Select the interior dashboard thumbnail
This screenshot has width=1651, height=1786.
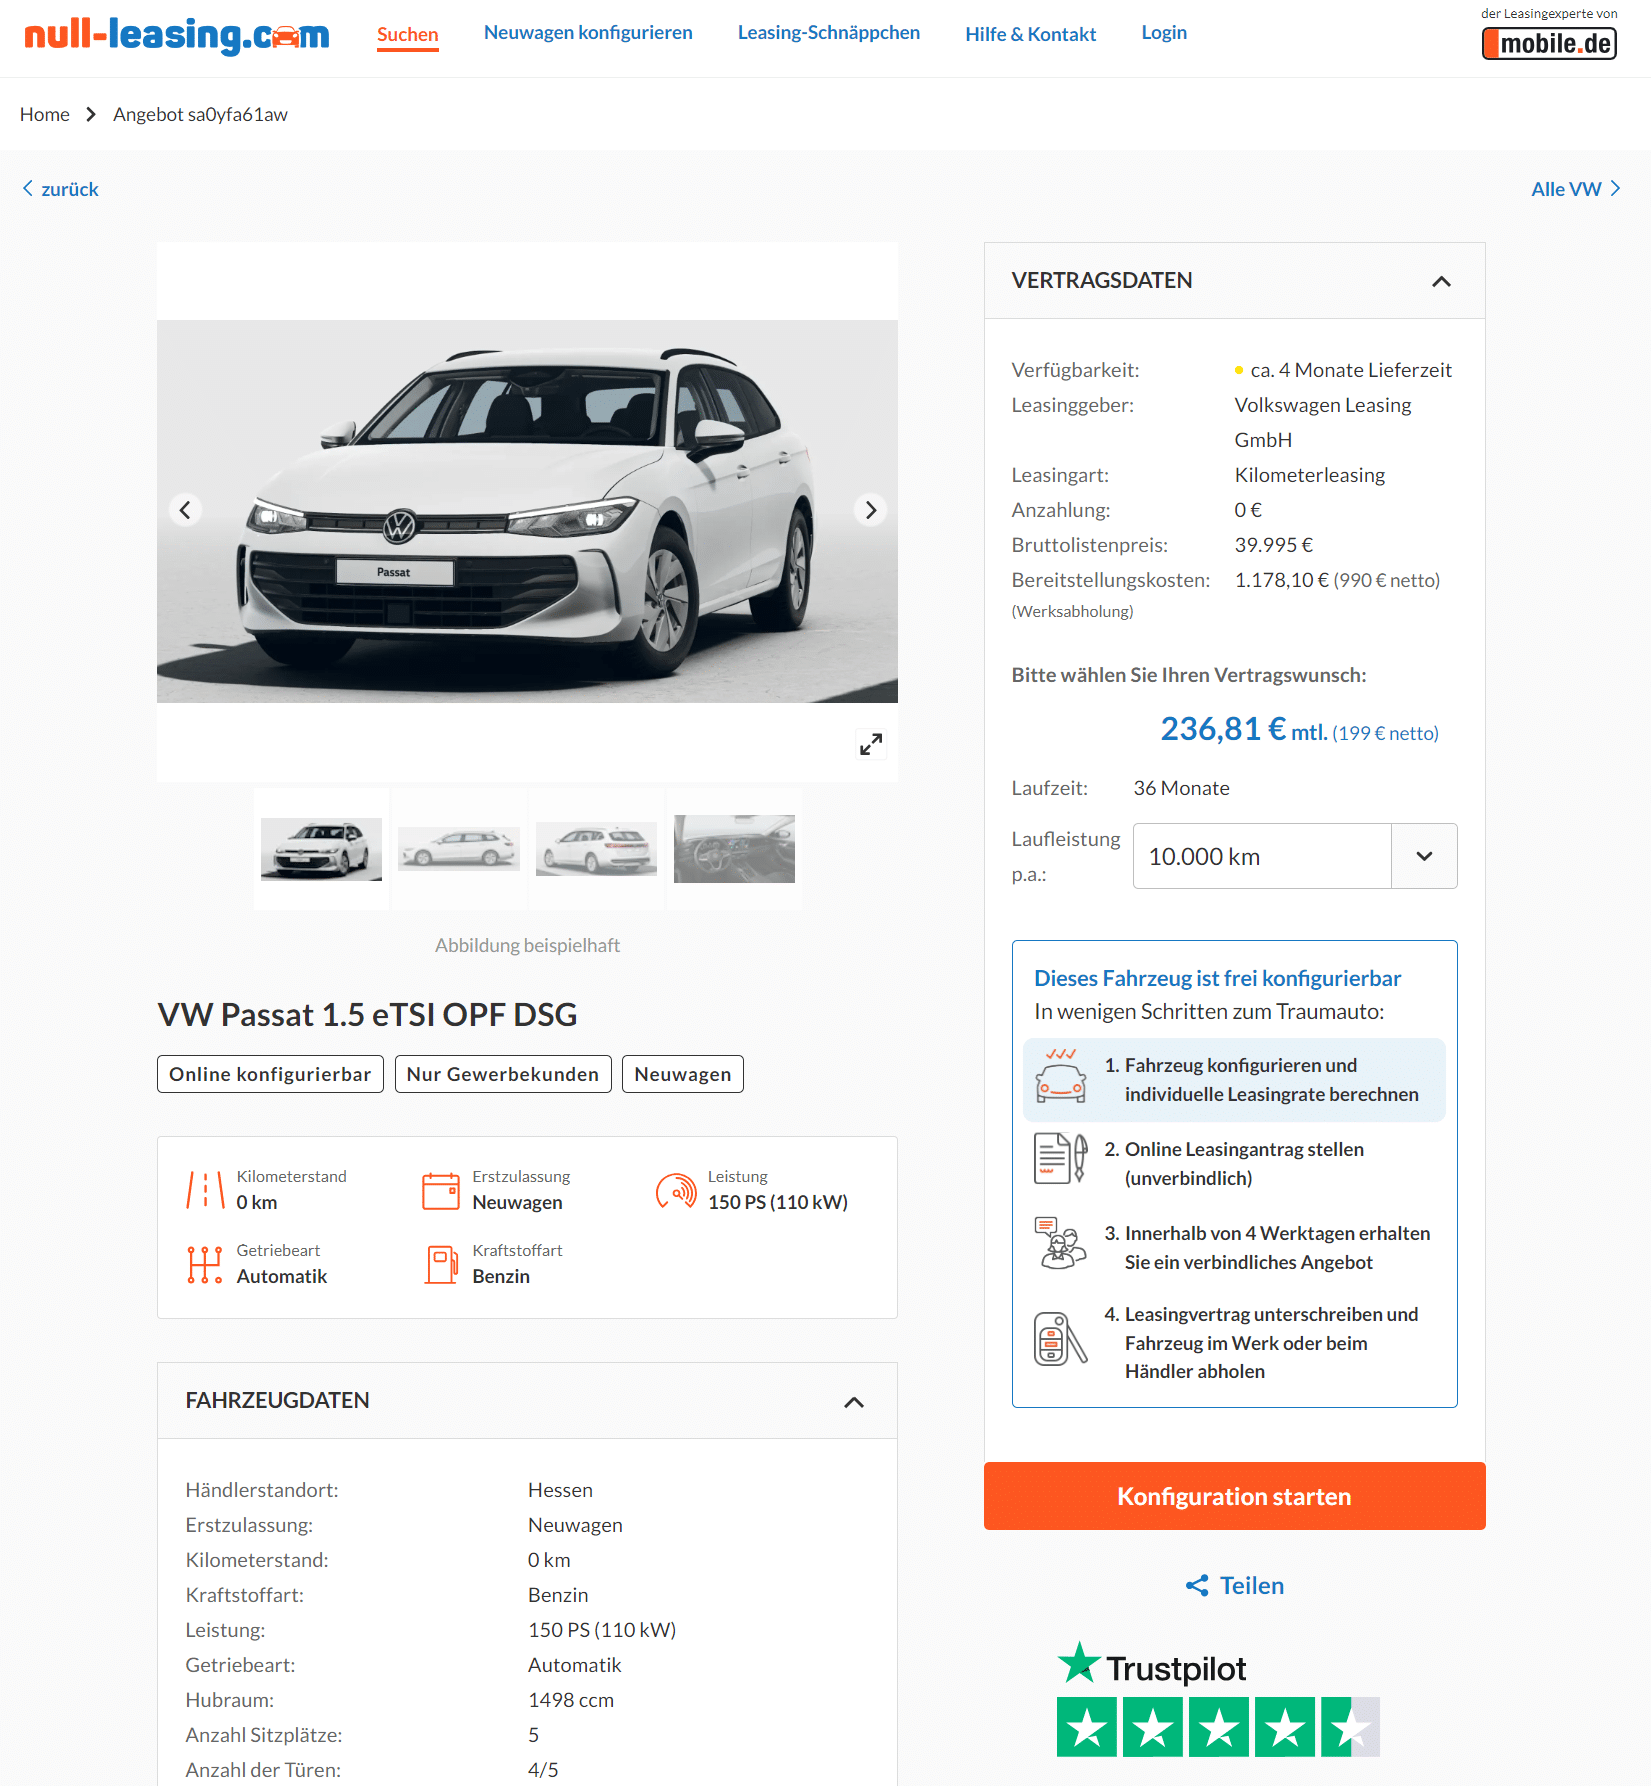coord(734,849)
